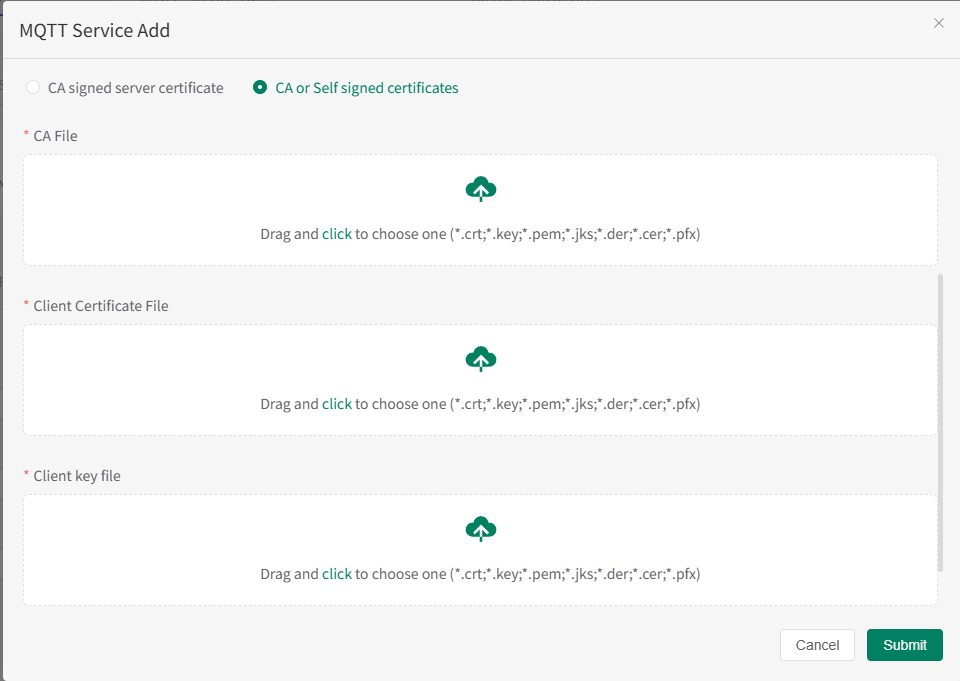This screenshot has width=960, height=681.
Task: Click the Client key file upload icon
Action: [x=481, y=528]
